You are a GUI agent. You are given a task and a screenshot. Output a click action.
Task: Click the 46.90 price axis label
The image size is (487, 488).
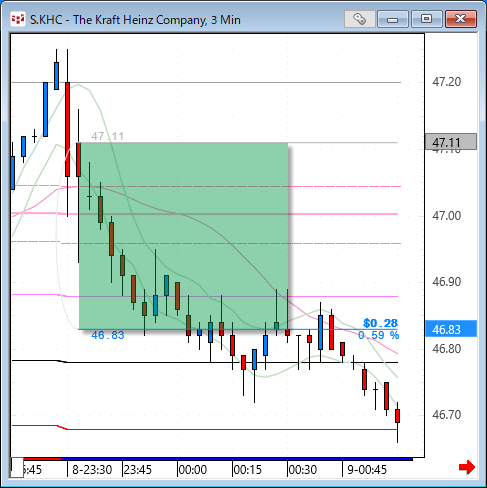click(x=446, y=282)
